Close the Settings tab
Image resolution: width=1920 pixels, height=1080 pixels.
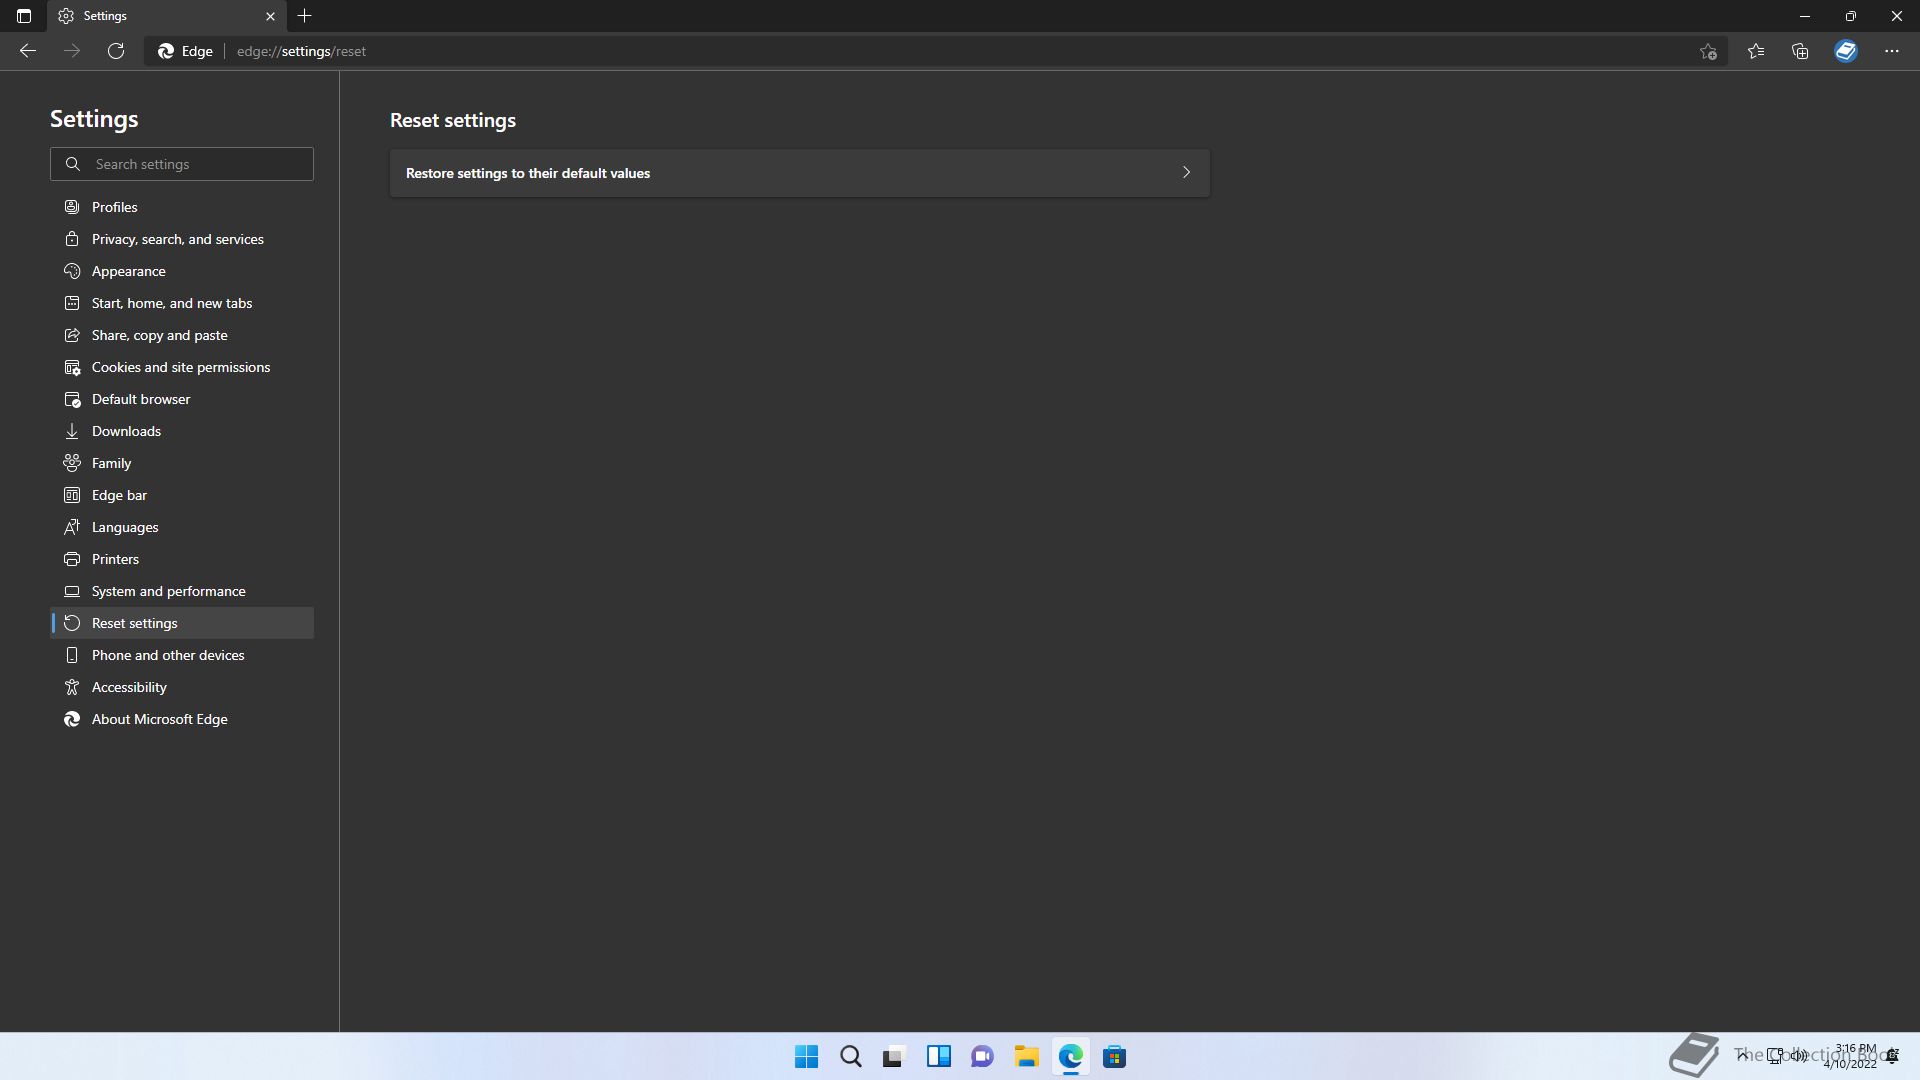tap(270, 16)
